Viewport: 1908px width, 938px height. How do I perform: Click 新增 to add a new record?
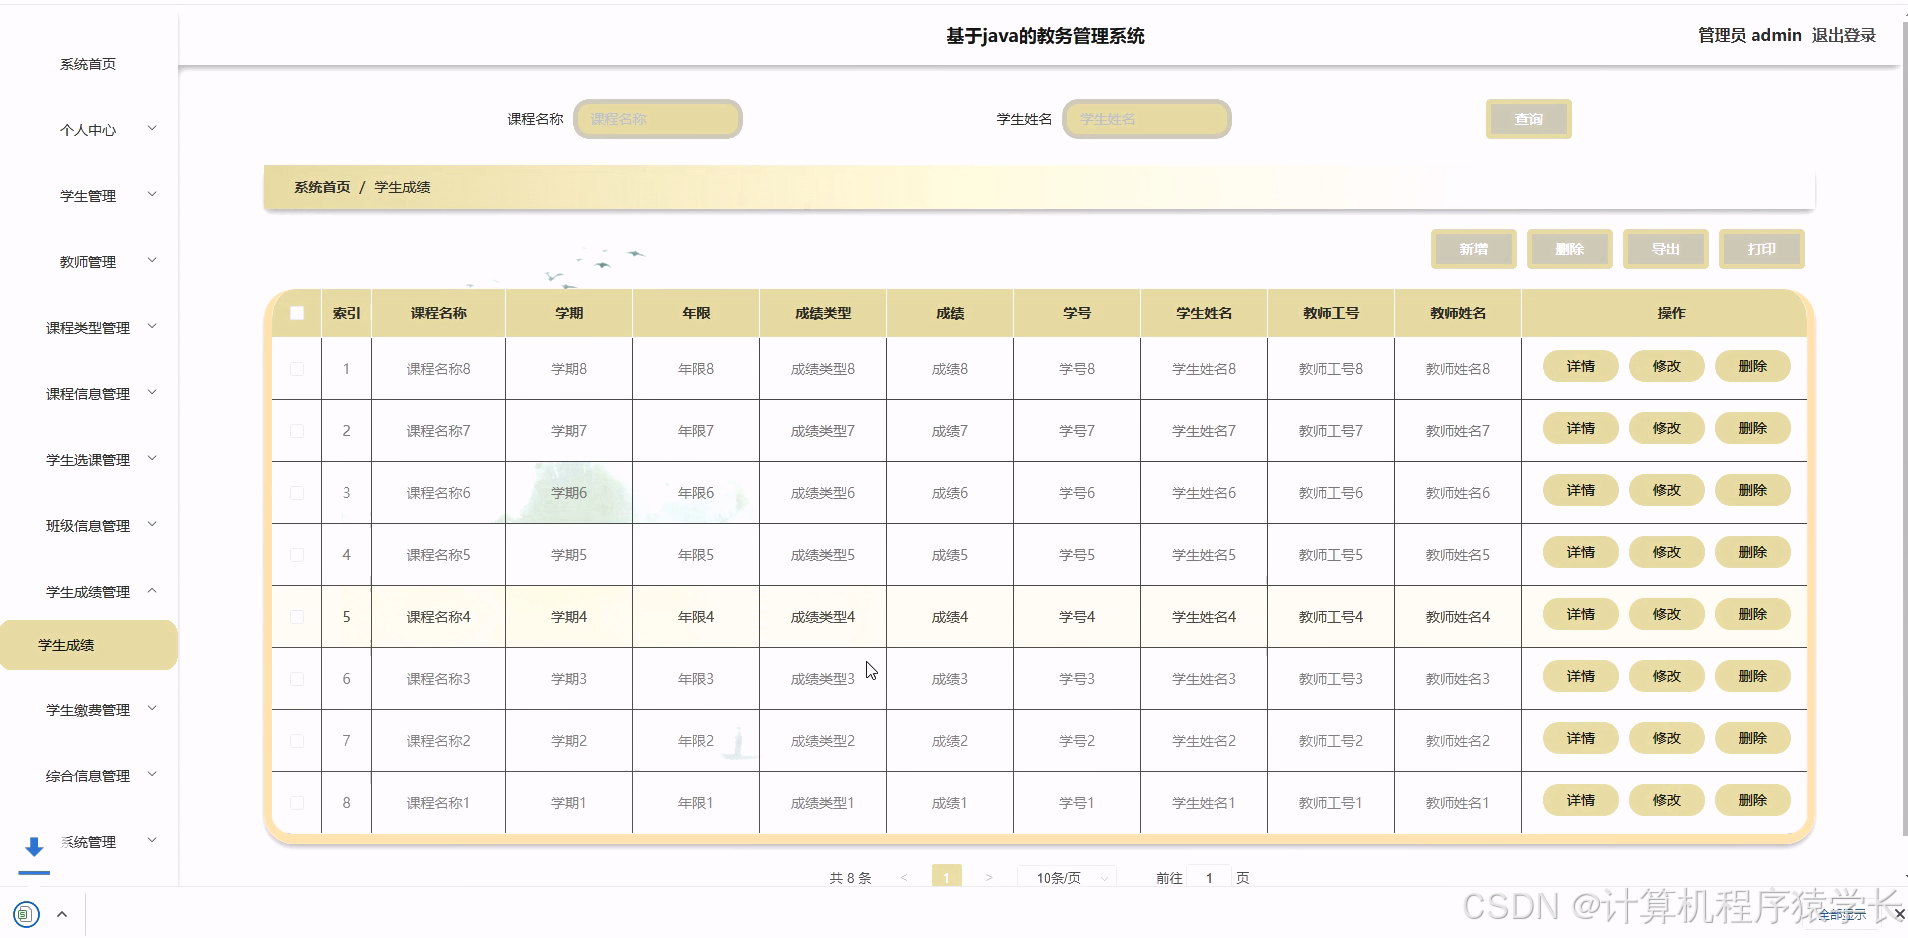point(1473,249)
